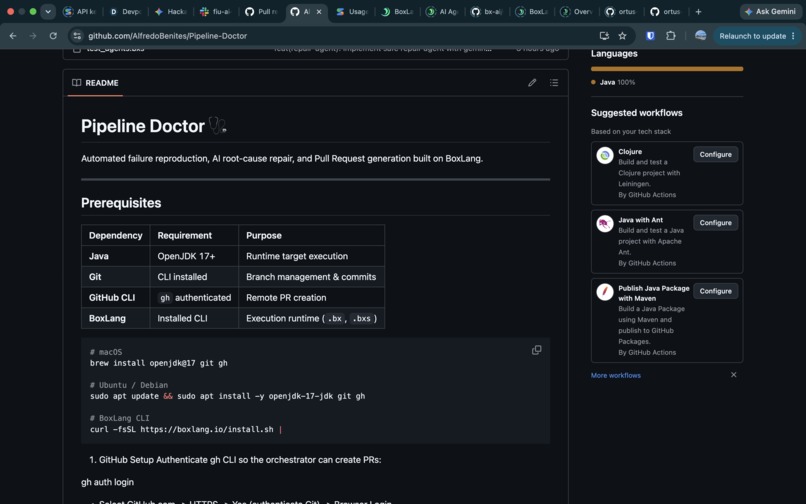Image resolution: width=806 pixels, height=504 pixels.
Task: Click the 'Suggested workflows' heading
Action: [636, 113]
